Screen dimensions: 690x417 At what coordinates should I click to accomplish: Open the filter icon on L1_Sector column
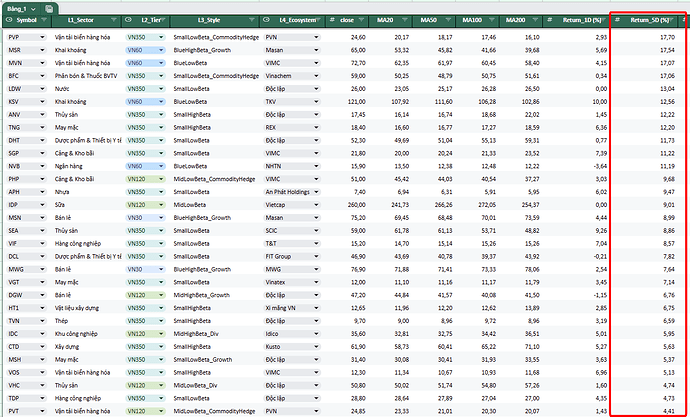point(114,20)
